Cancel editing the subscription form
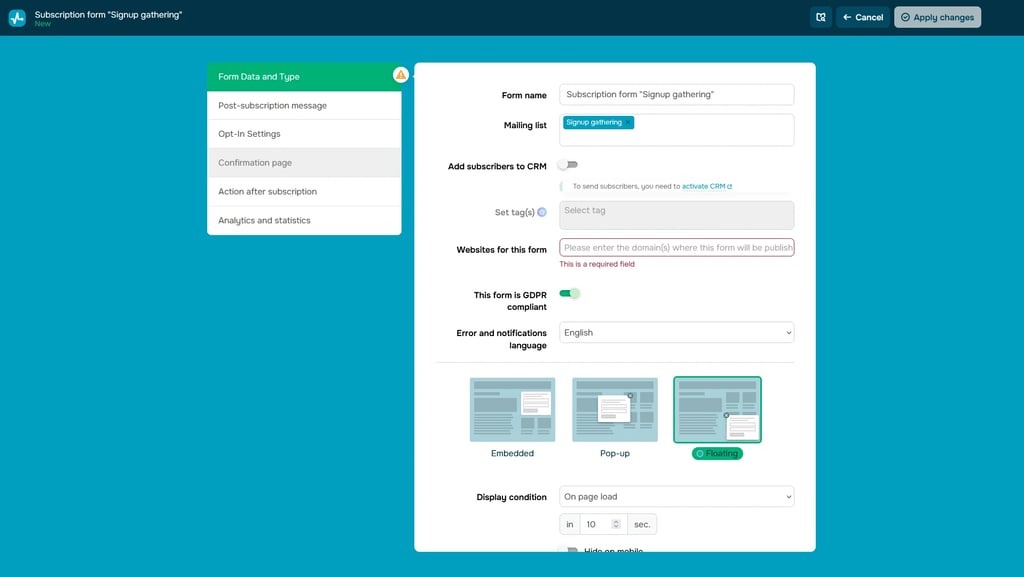The height and width of the screenshot is (577, 1024). (x=863, y=18)
